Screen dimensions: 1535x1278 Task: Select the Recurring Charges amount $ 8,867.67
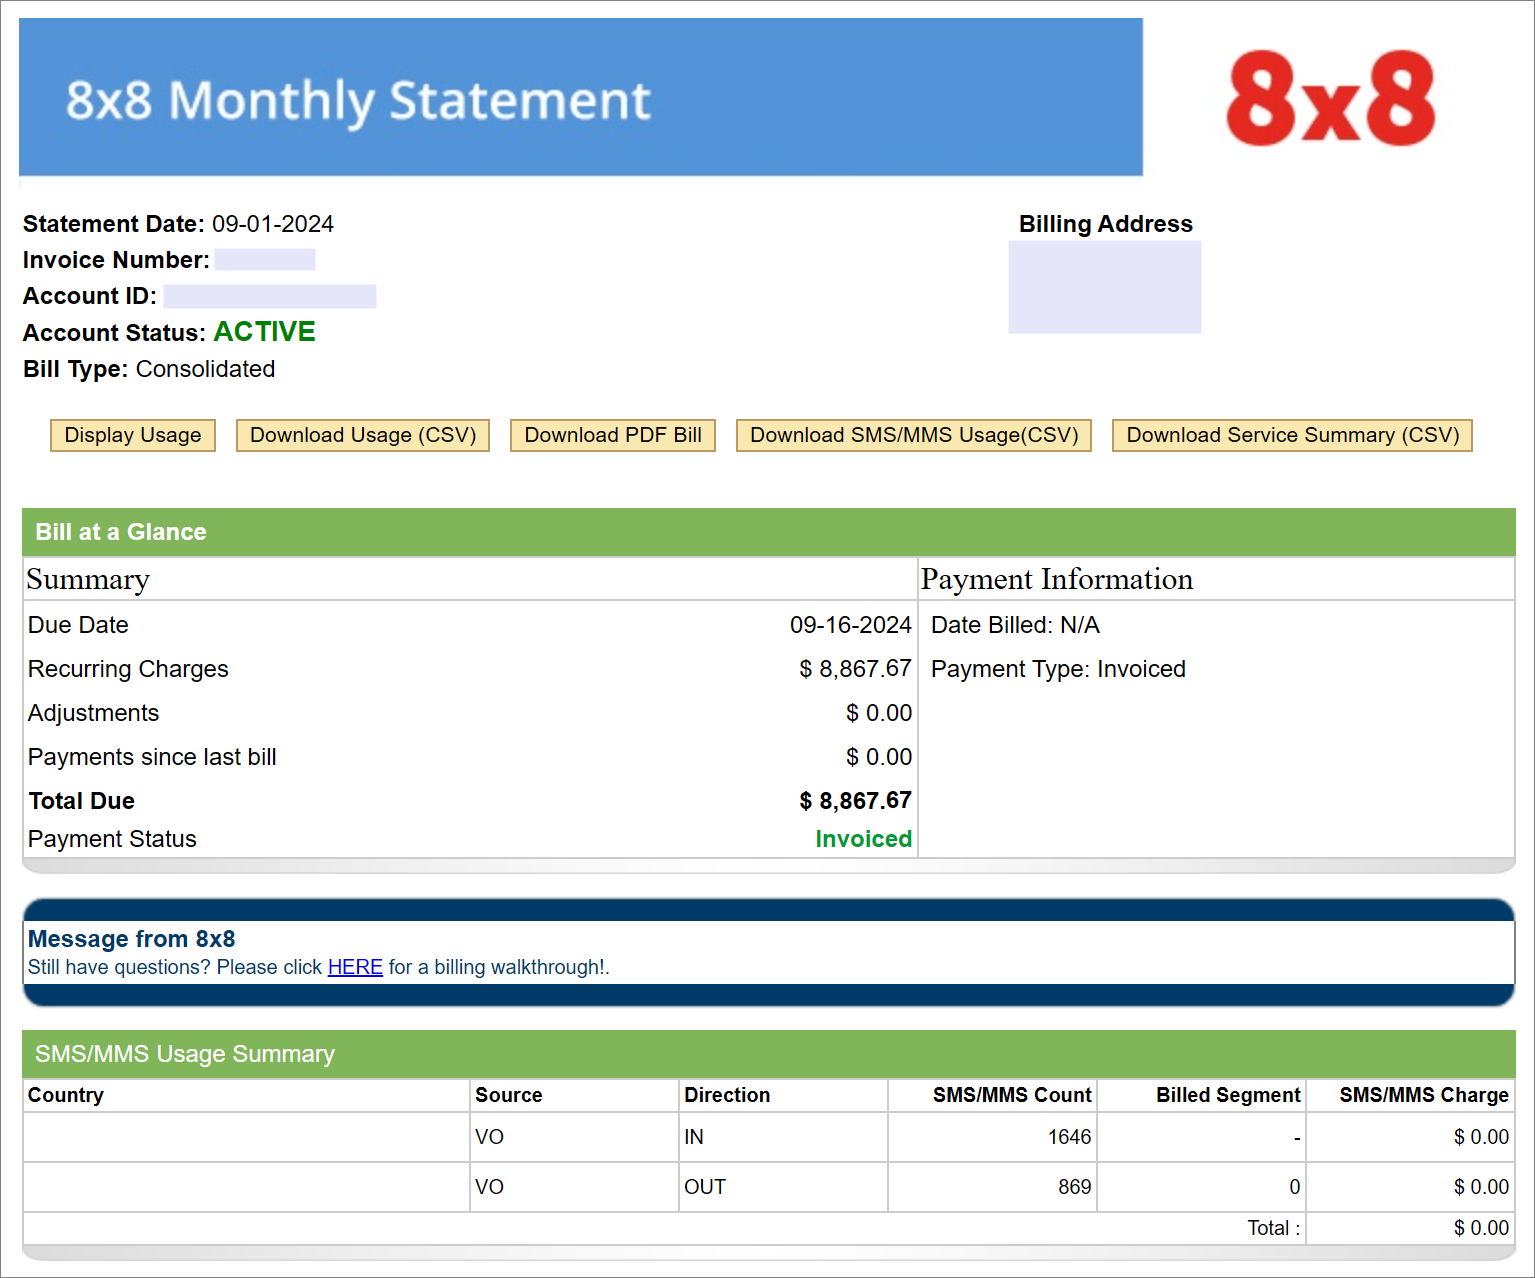[x=855, y=669]
